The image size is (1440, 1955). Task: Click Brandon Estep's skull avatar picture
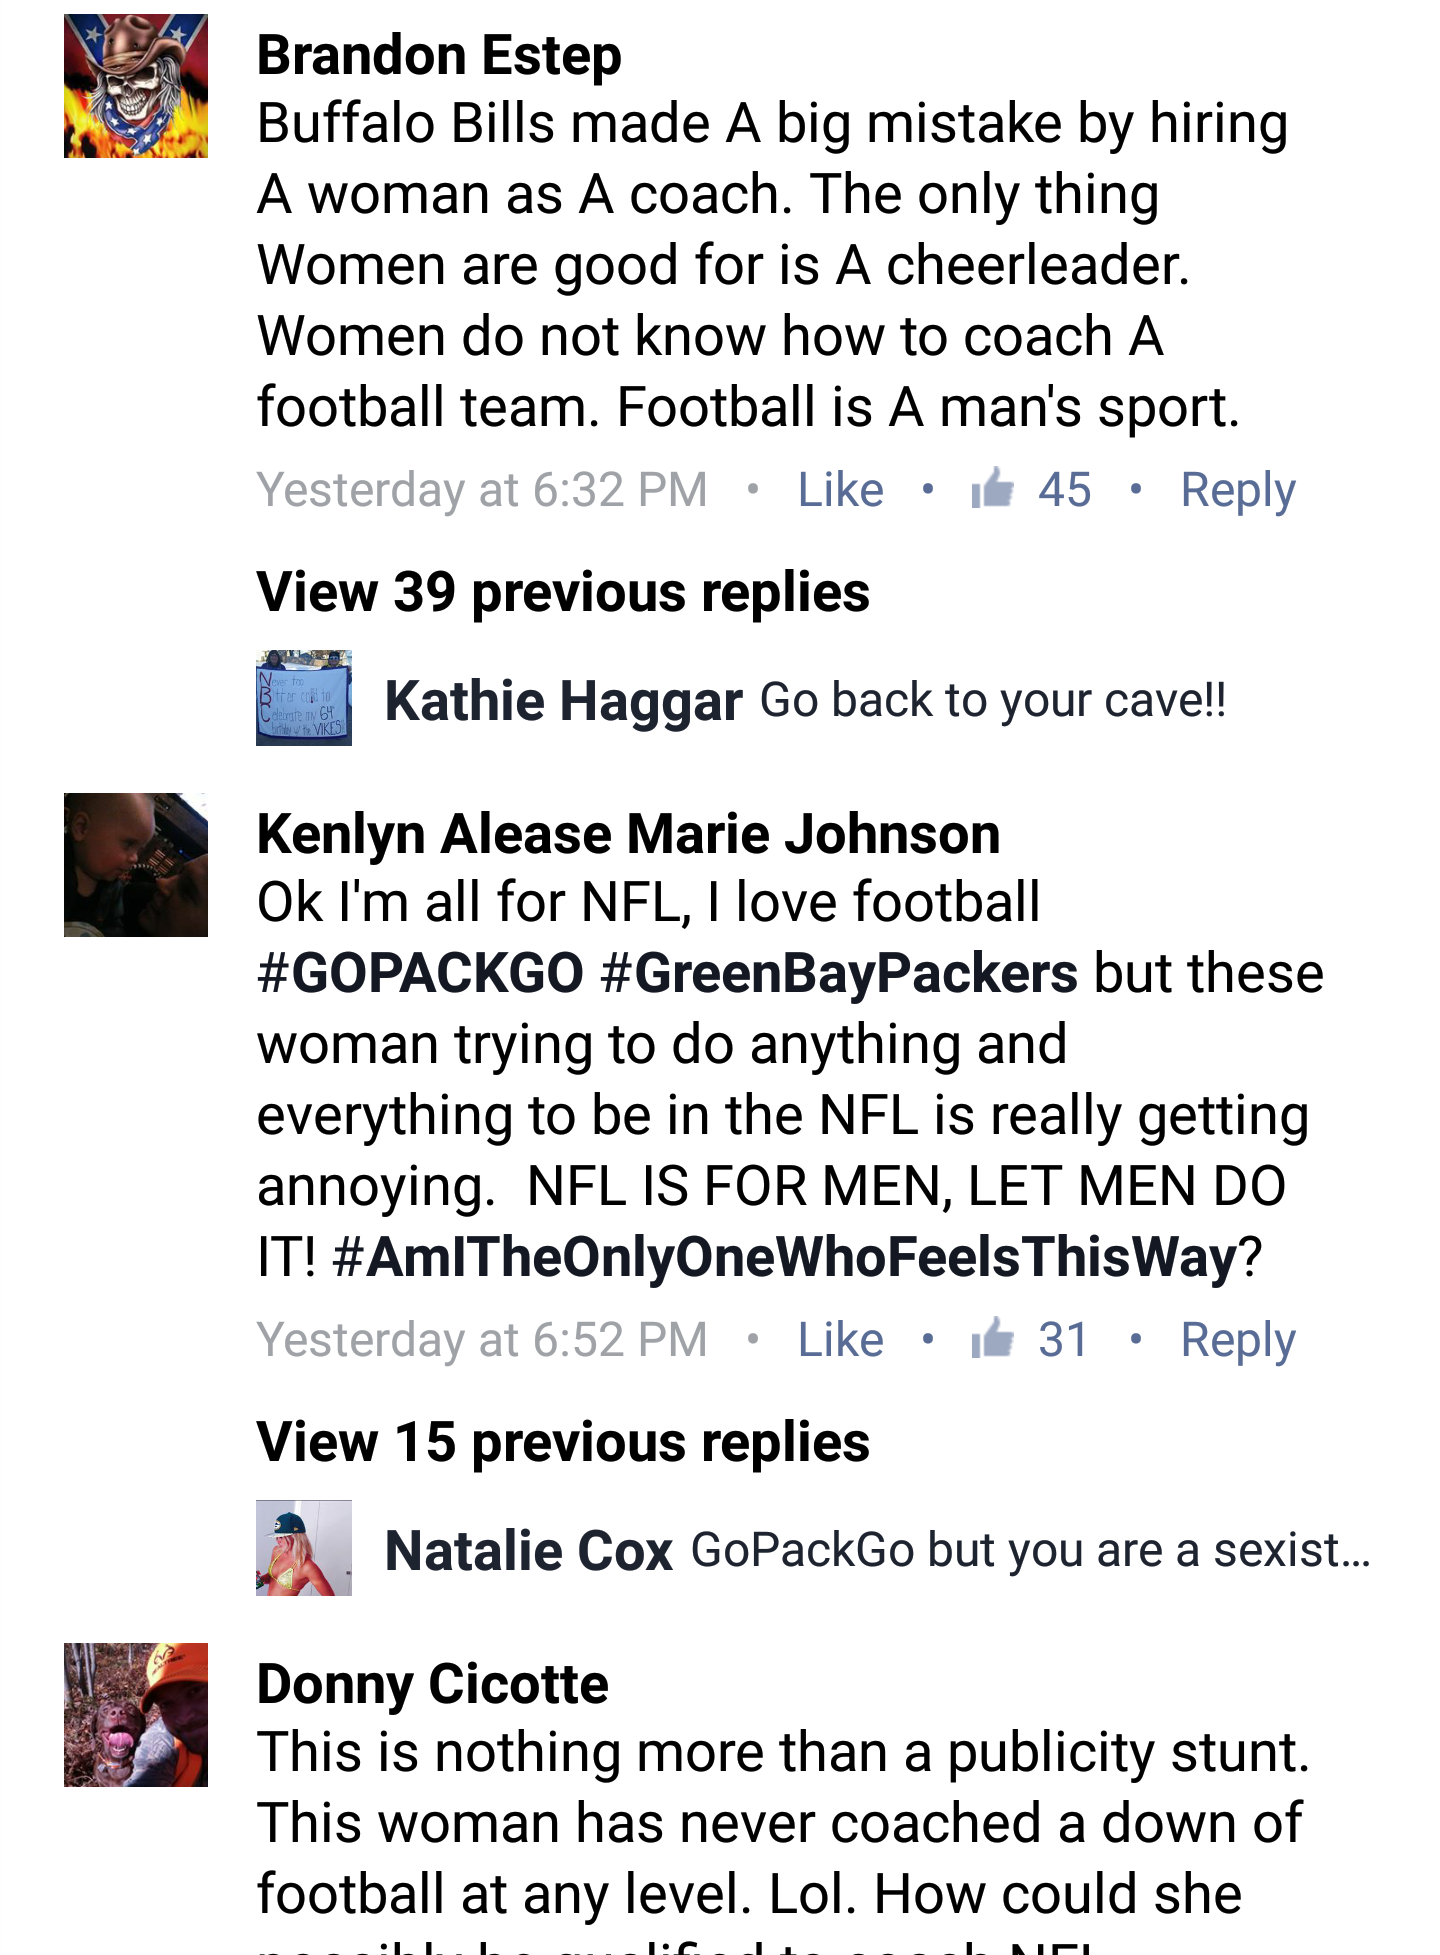point(136,86)
